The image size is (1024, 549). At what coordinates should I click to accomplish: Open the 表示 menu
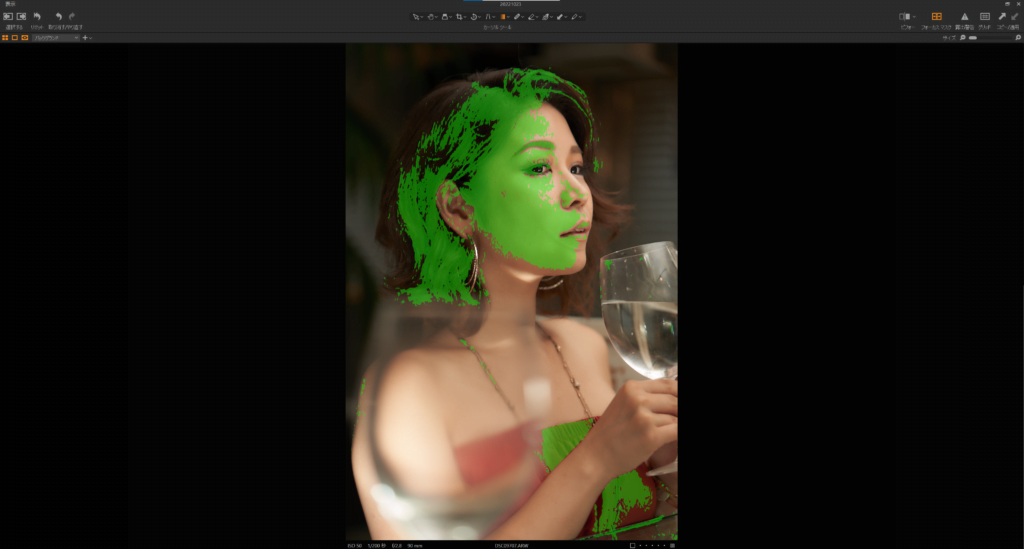10,4
